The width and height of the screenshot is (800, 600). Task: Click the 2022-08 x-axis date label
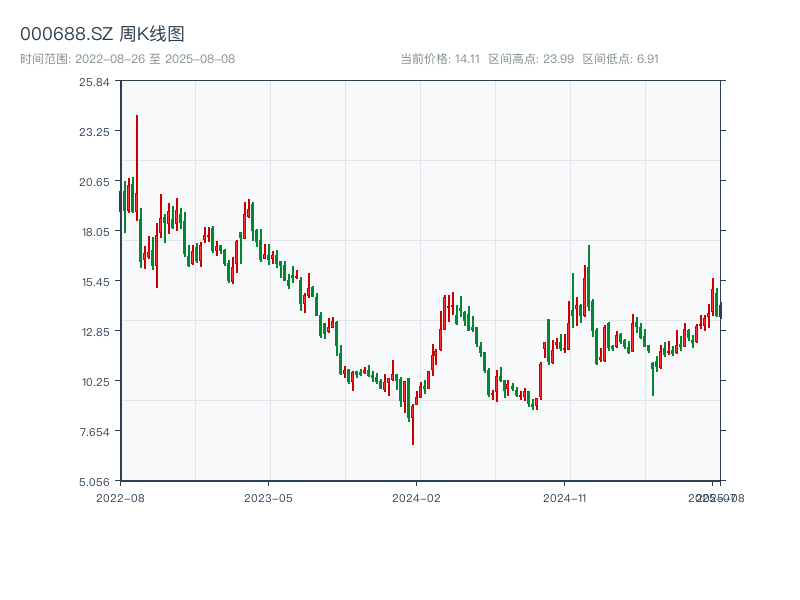tap(120, 497)
